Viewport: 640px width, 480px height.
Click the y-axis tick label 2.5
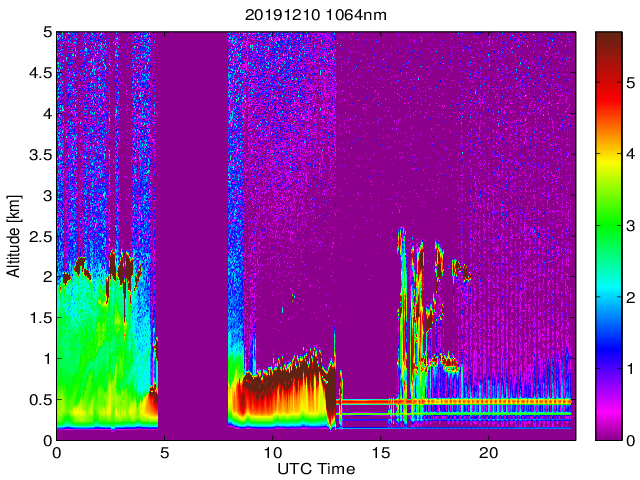[41, 237]
